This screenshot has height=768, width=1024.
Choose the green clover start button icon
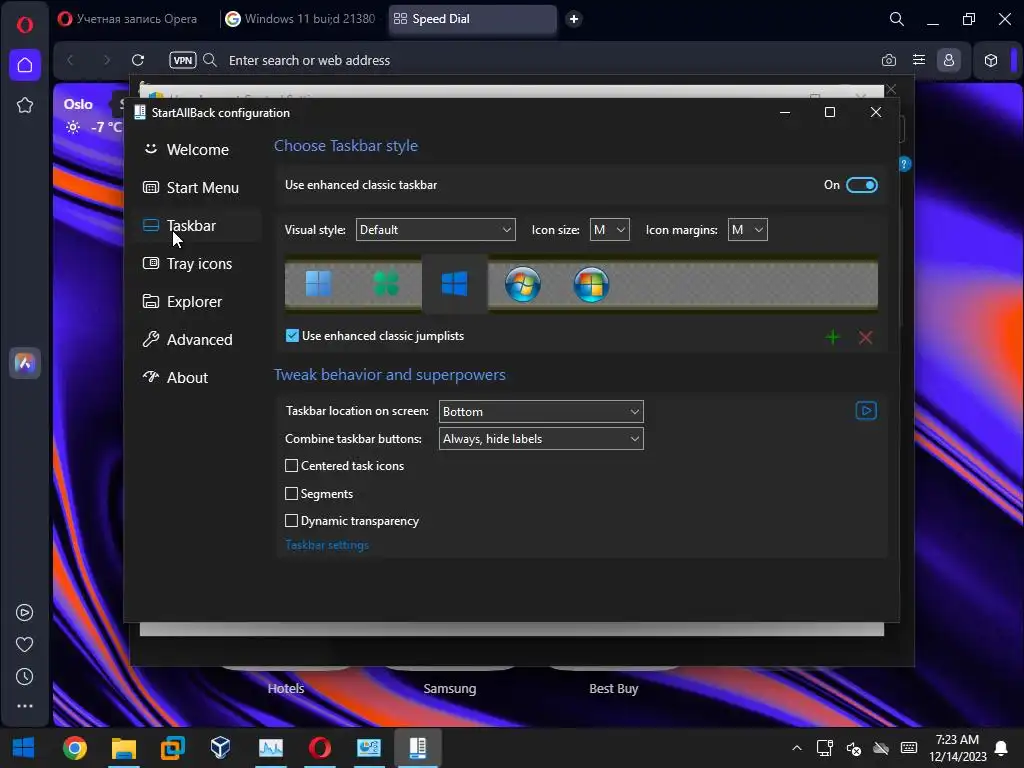click(386, 284)
